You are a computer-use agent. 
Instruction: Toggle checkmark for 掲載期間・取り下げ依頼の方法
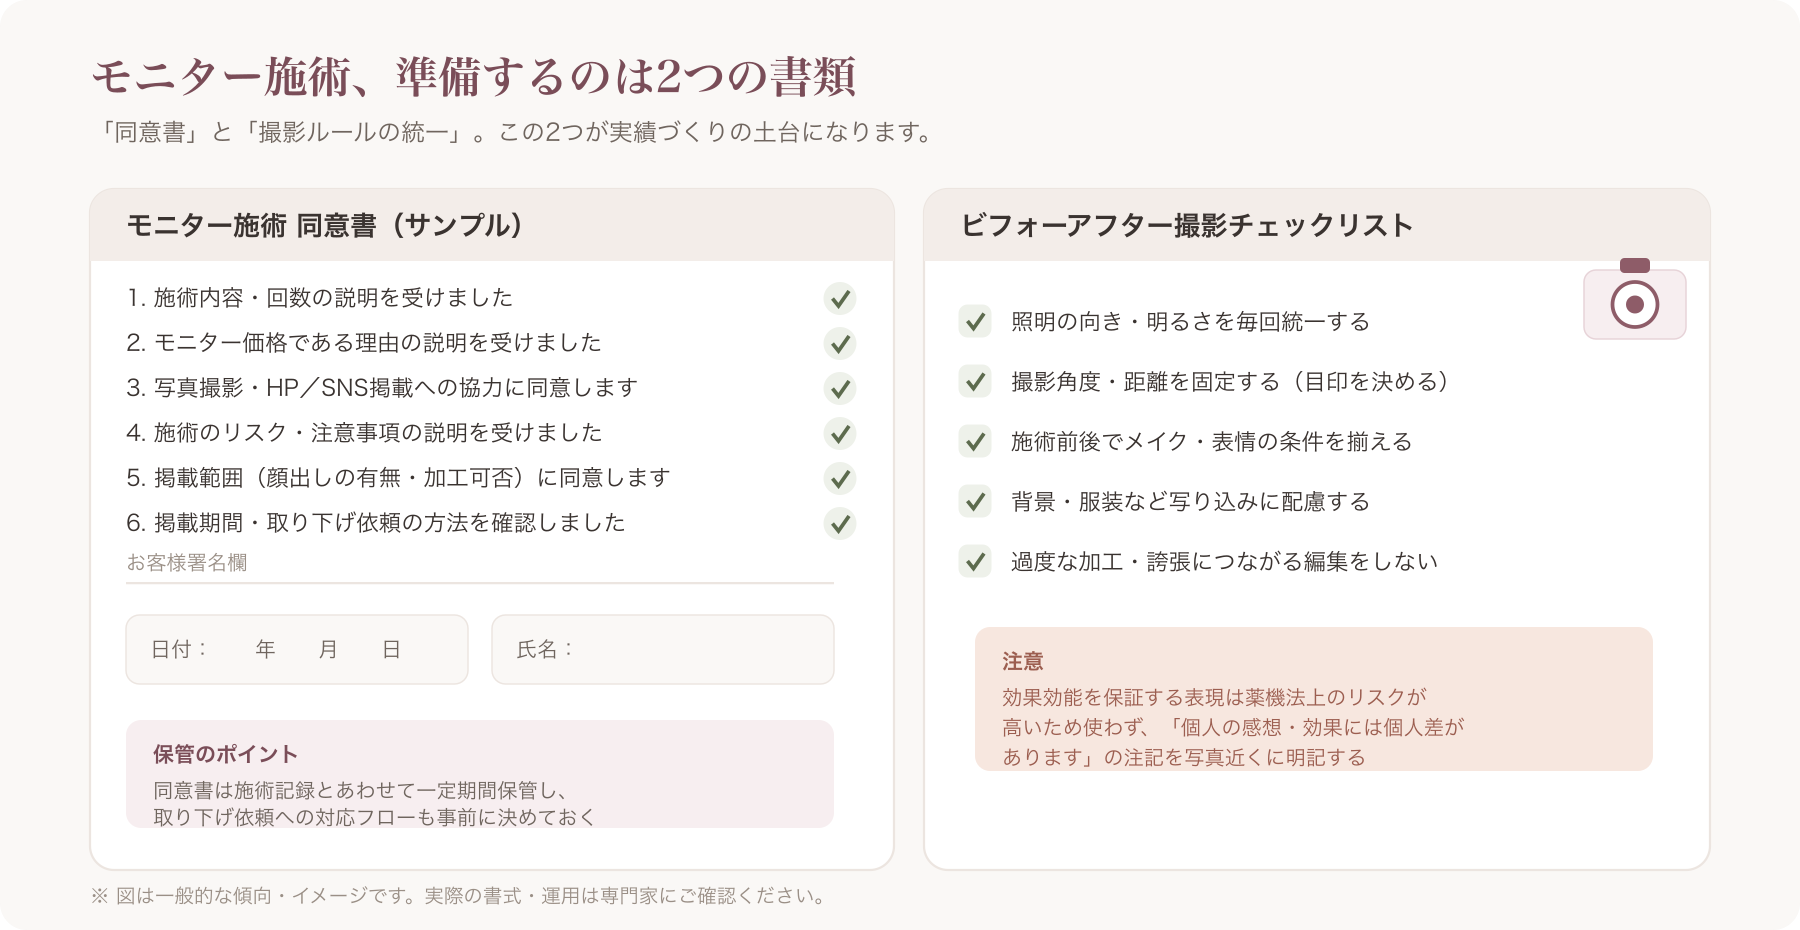840,523
